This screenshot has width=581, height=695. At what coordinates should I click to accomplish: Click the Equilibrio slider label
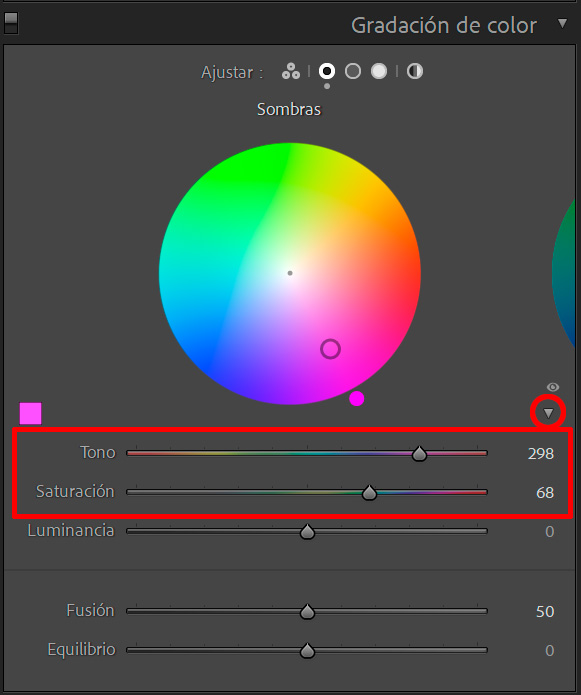[x=82, y=650]
